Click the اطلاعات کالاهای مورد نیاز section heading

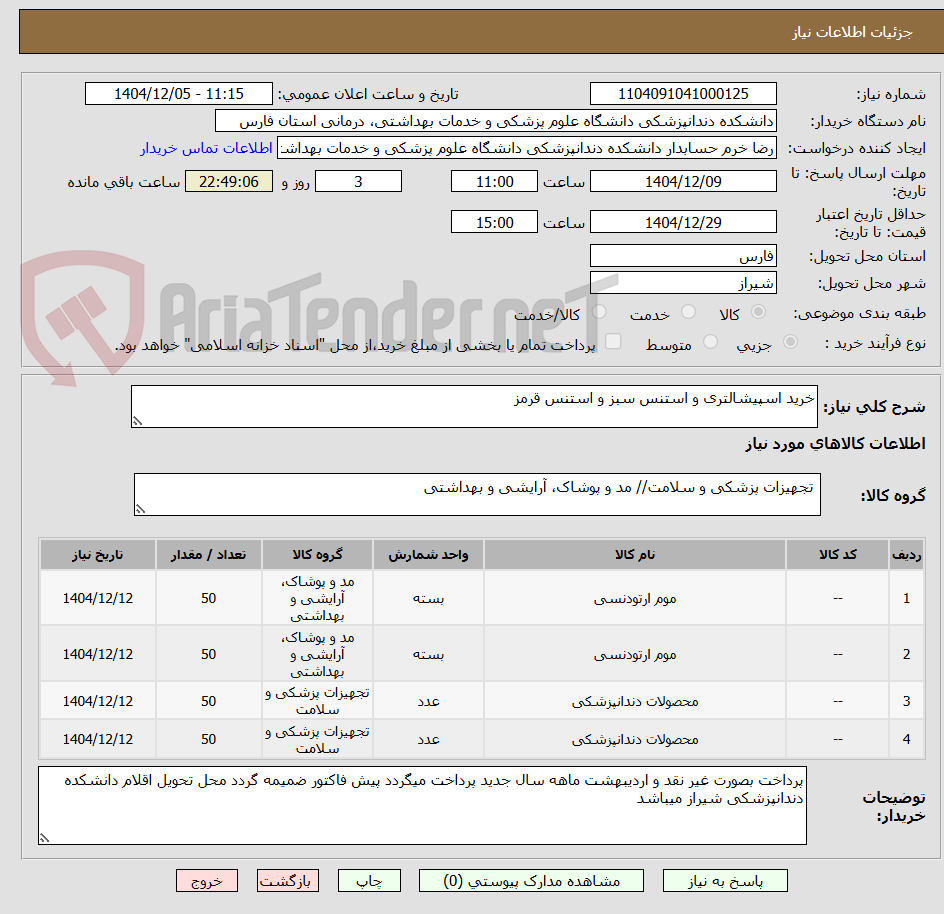pos(835,444)
